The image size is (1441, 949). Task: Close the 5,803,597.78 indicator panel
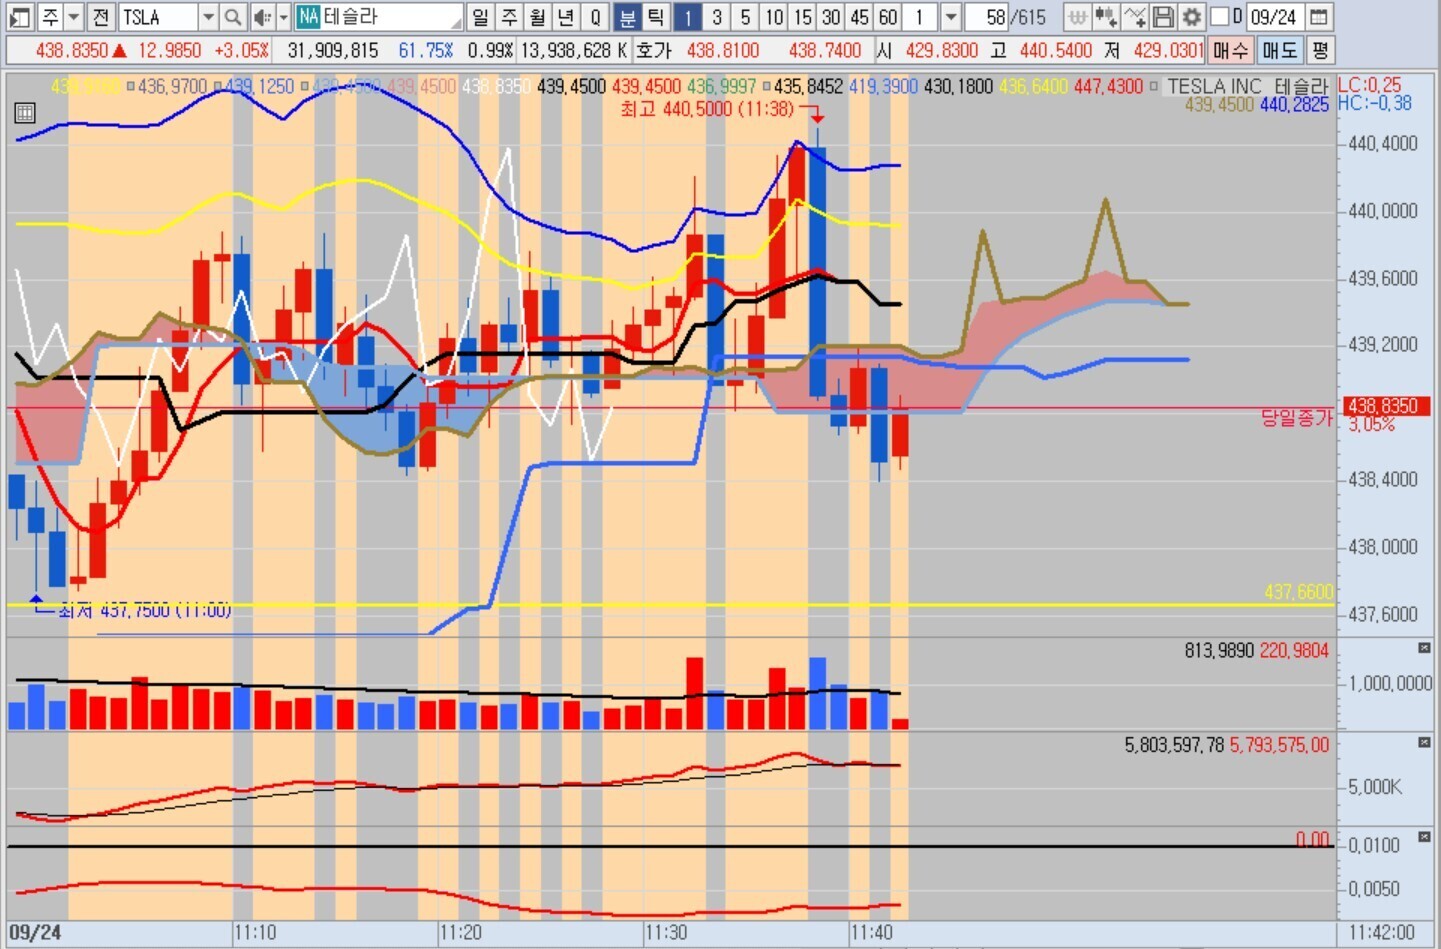coord(1424,742)
